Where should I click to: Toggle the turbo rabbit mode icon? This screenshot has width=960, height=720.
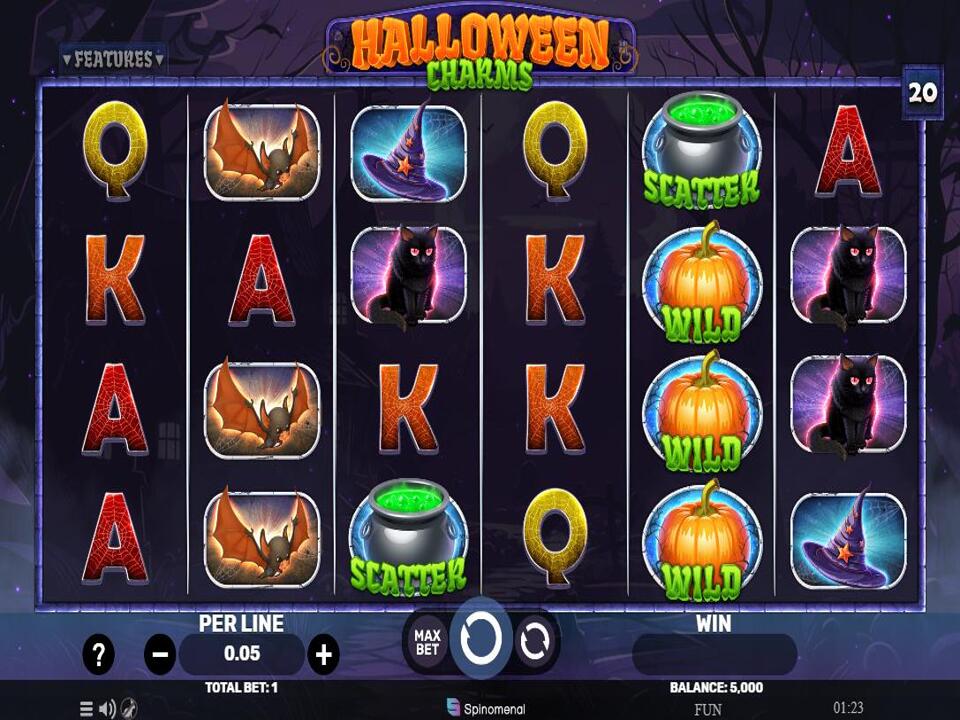coord(129,709)
